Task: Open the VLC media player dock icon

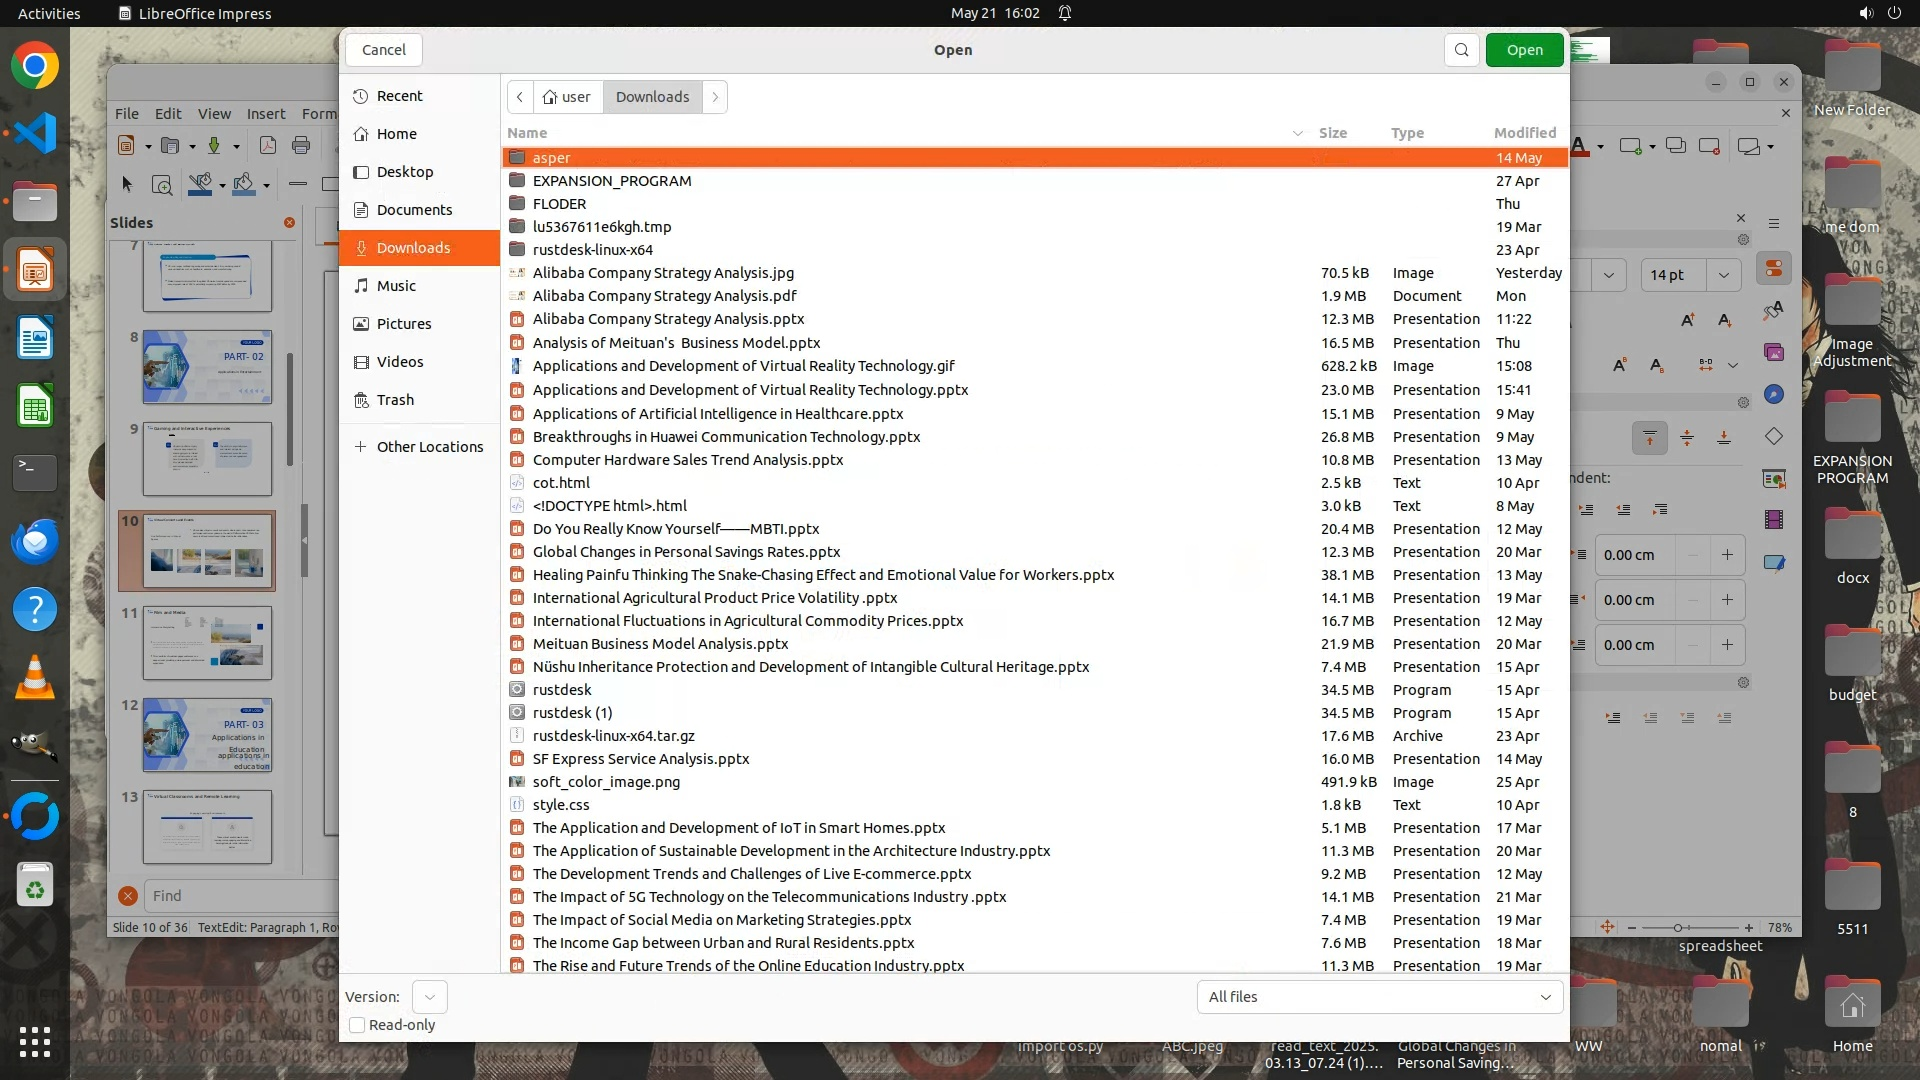Action: point(35,678)
